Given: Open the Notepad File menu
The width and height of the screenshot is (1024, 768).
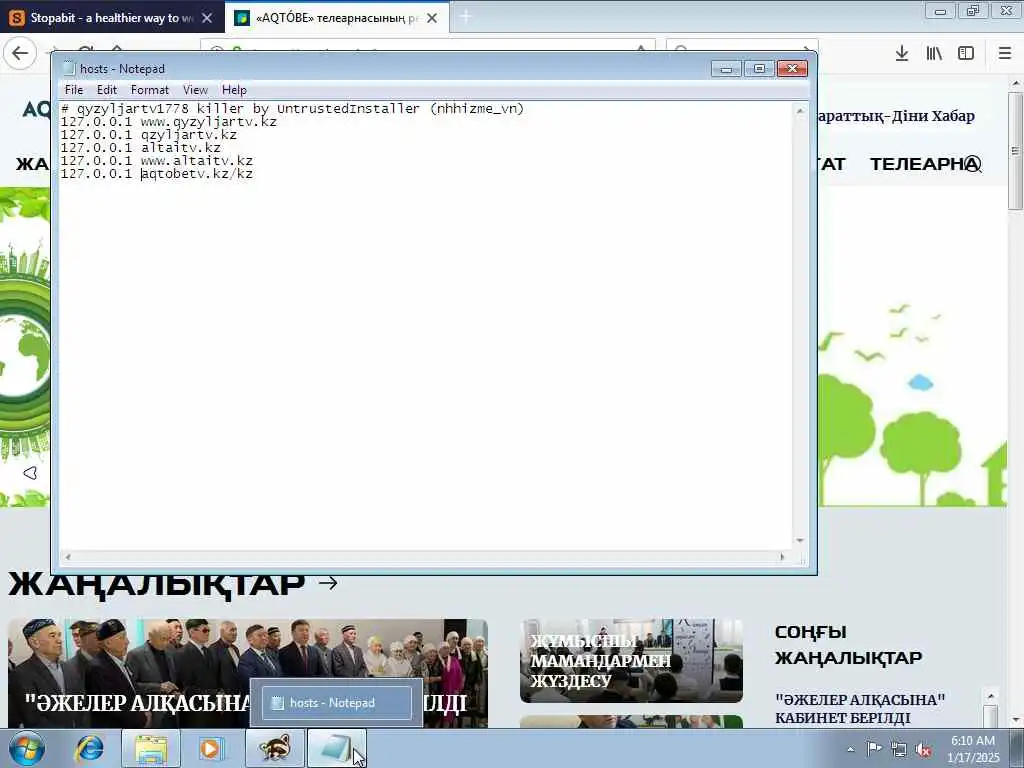Looking at the screenshot, I should point(74,90).
